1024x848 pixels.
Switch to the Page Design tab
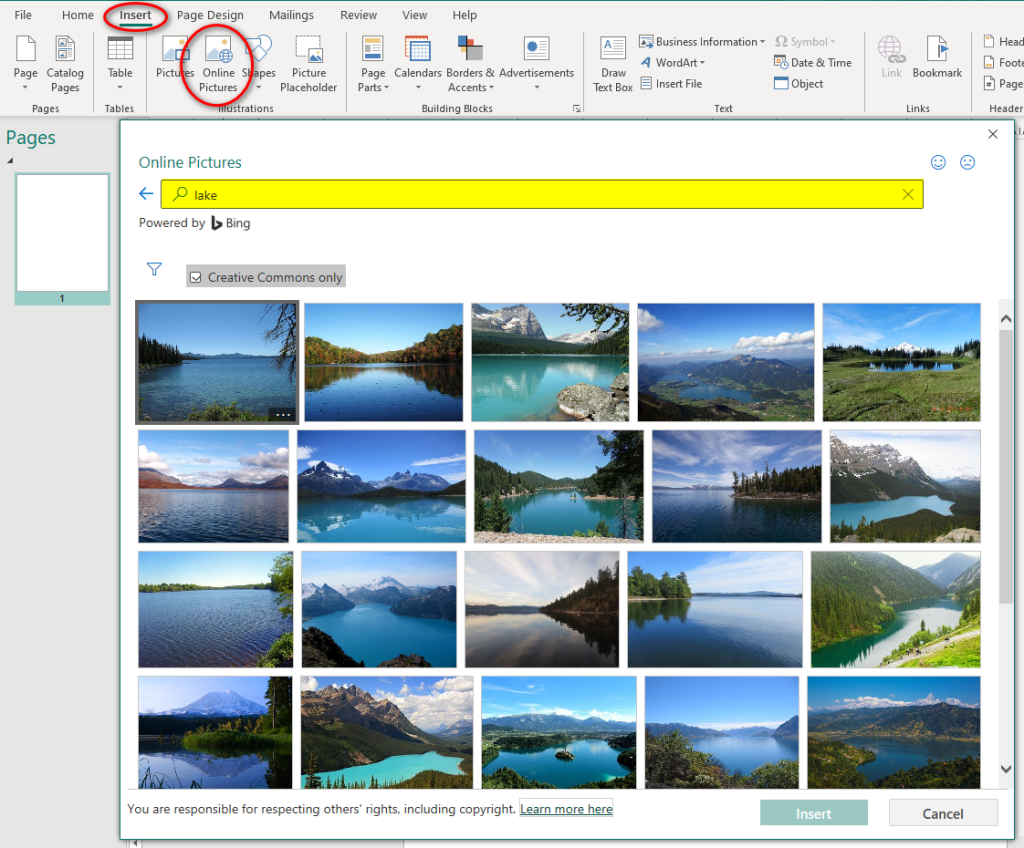[210, 15]
